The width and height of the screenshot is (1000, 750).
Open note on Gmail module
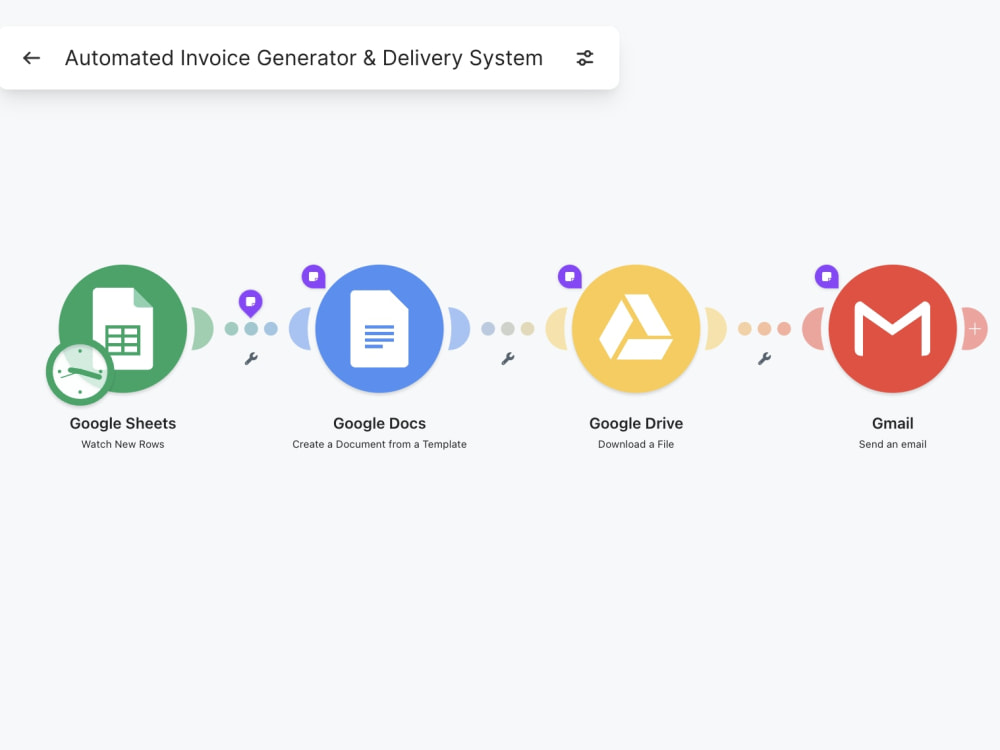click(x=827, y=277)
